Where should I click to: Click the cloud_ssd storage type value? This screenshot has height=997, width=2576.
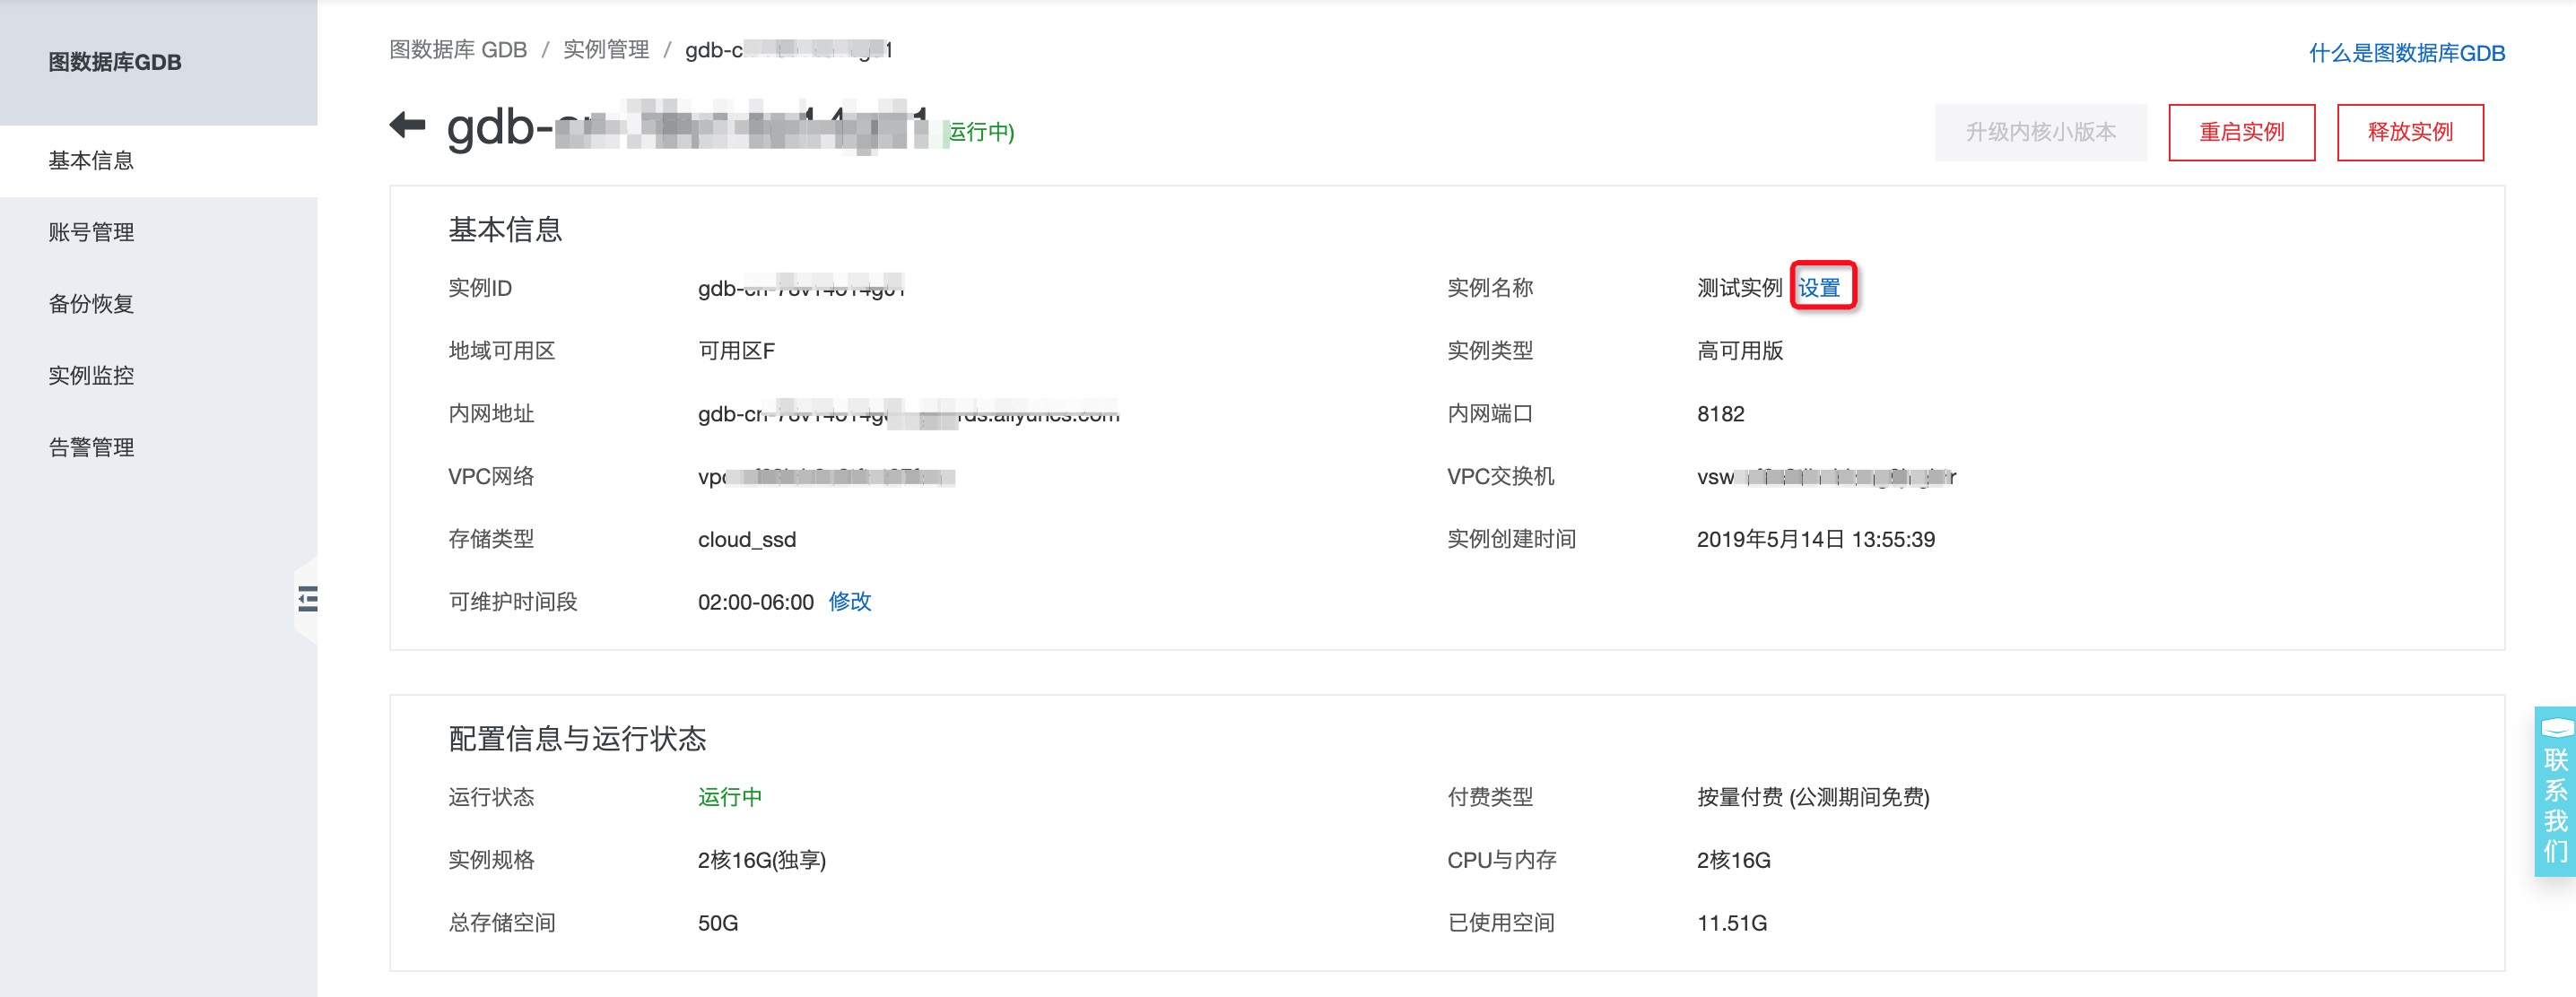point(747,539)
